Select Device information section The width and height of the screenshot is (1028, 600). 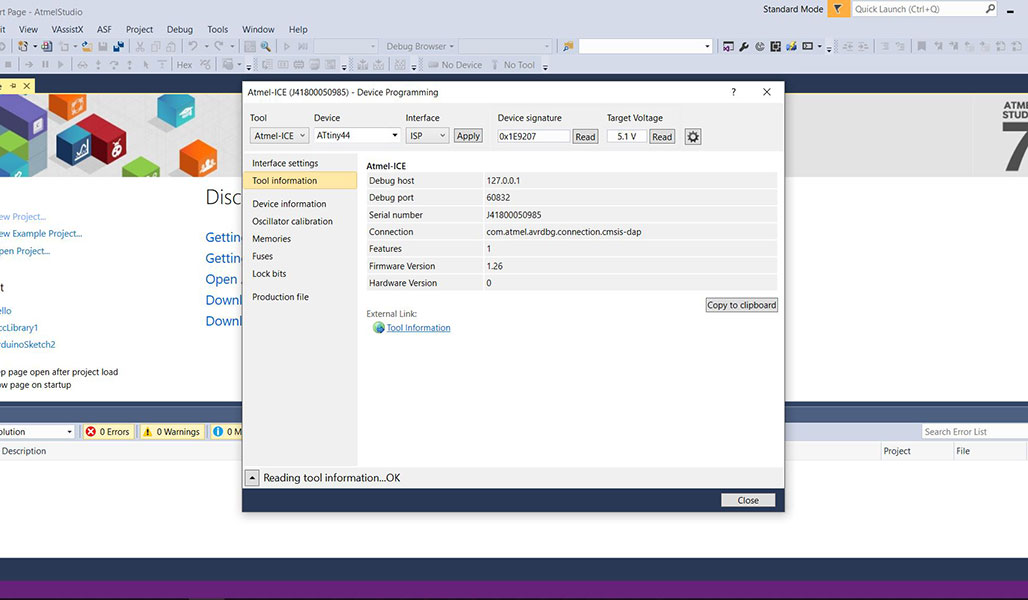click(300, 204)
